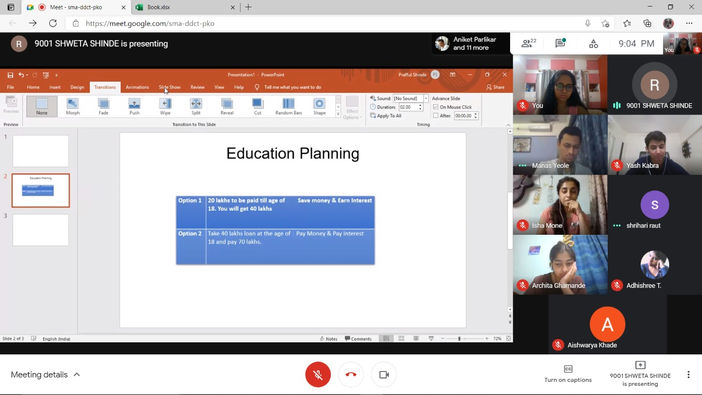This screenshot has height=395, width=702.
Task: Turn on captions
Action: point(568,374)
